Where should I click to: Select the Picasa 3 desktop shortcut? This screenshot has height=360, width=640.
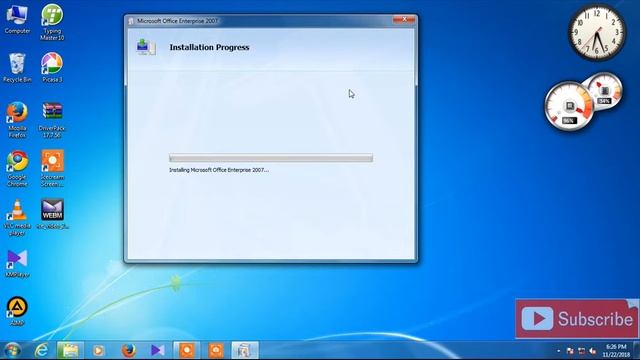[52, 68]
